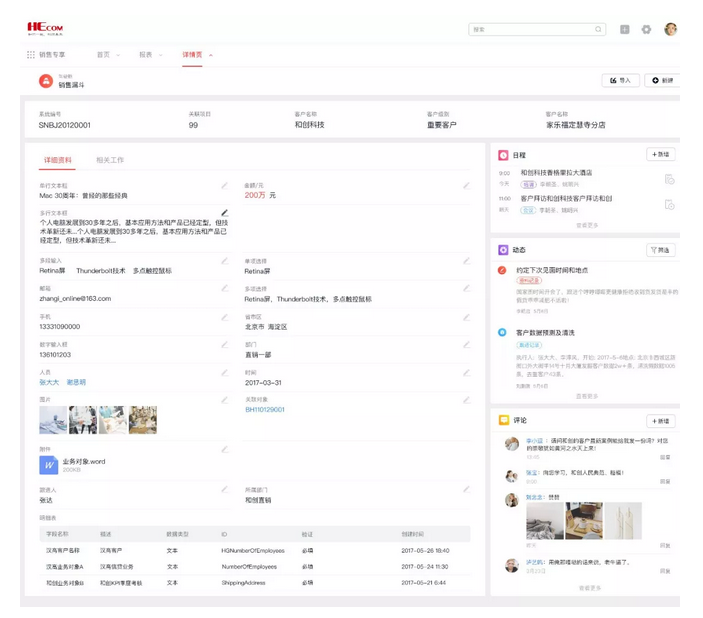Open the 业务对象.word attachment icon
703x618 pixels.
(x=48, y=465)
